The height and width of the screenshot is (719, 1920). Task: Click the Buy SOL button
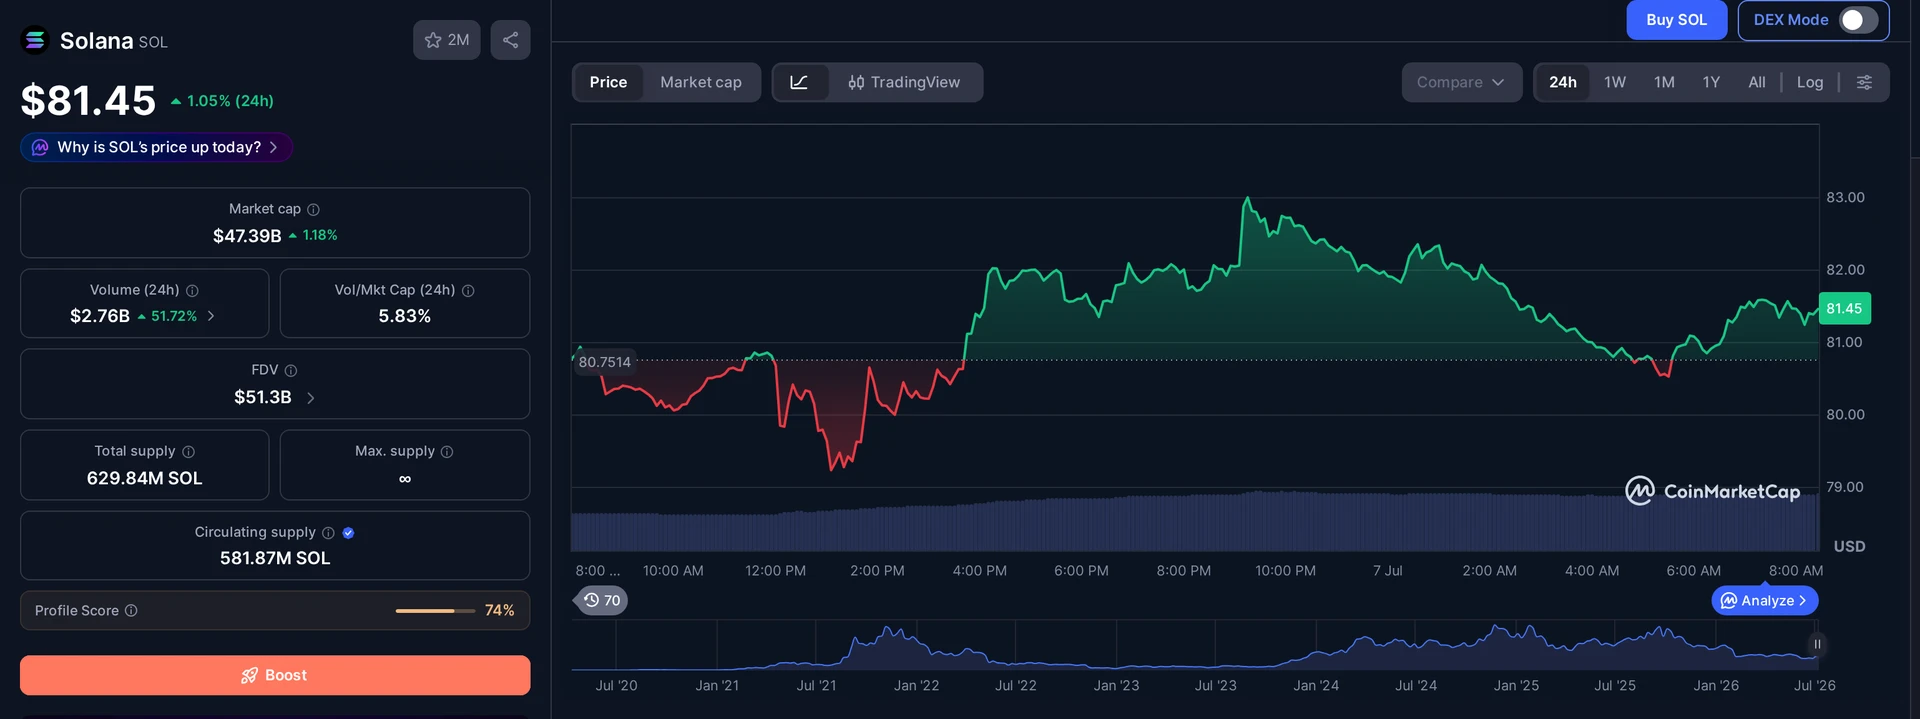[1676, 20]
